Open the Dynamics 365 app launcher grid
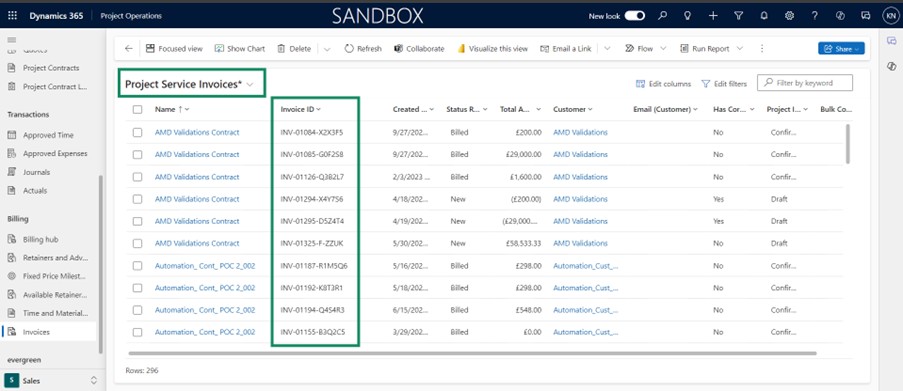Screen dimensions: 903x391 click(13, 16)
